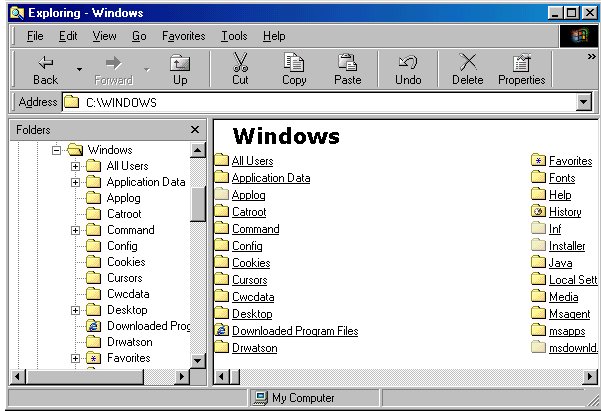Click the Paste clipboard icon
This screenshot has height=411, width=601.
tap(347, 62)
